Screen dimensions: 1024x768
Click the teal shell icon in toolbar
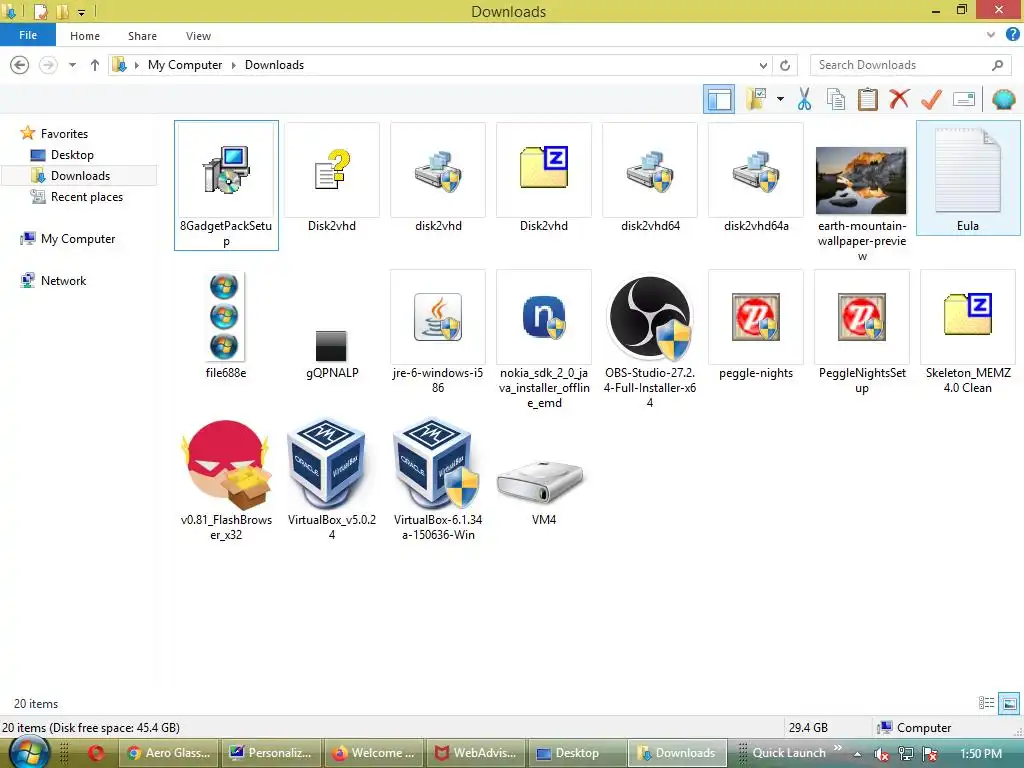click(x=1003, y=99)
